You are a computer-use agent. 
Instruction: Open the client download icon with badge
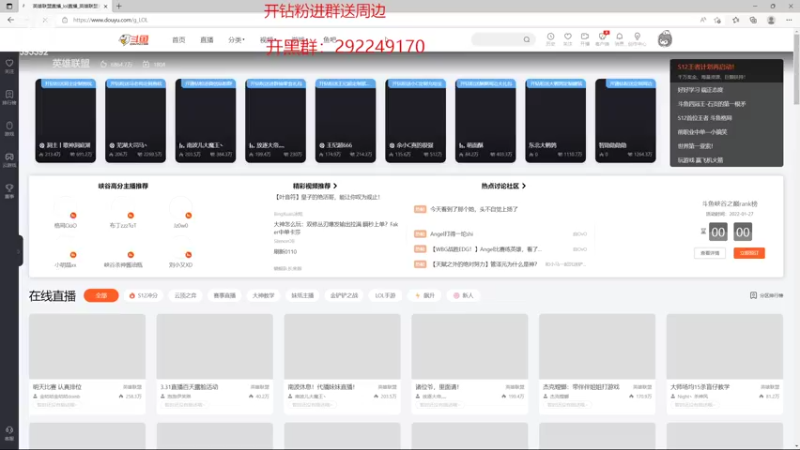[x=603, y=39]
